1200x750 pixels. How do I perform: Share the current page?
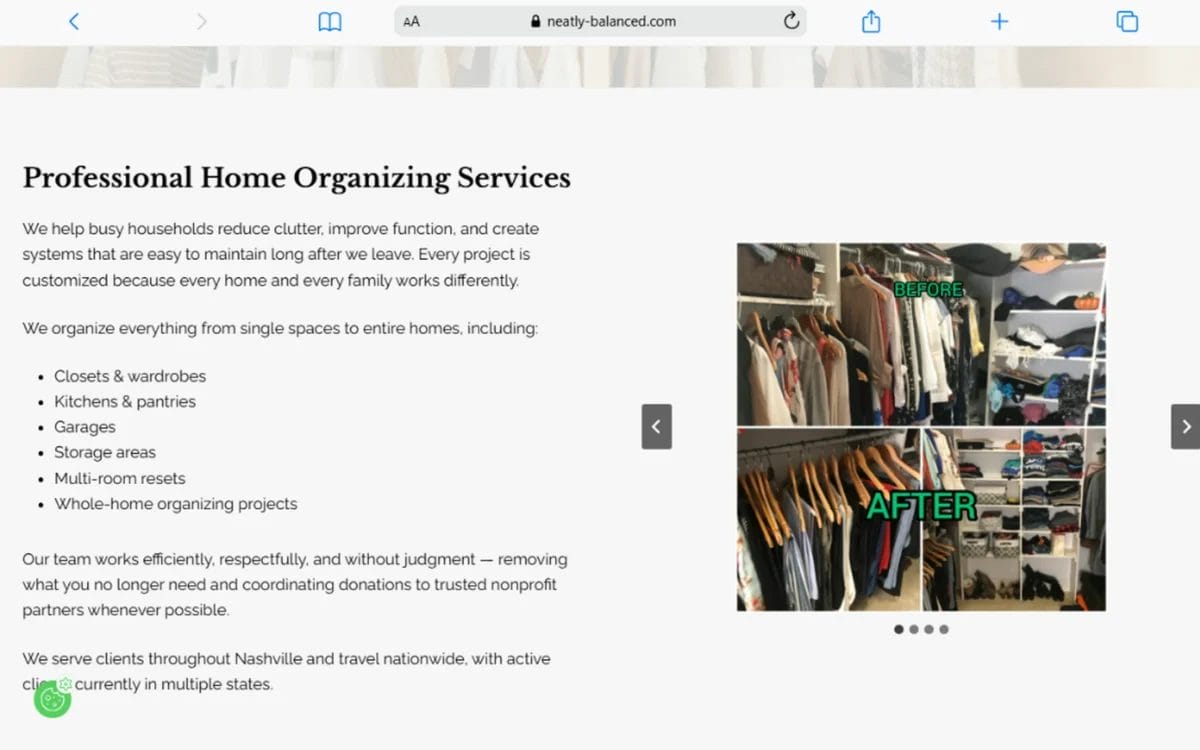click(x=870, y=20)
